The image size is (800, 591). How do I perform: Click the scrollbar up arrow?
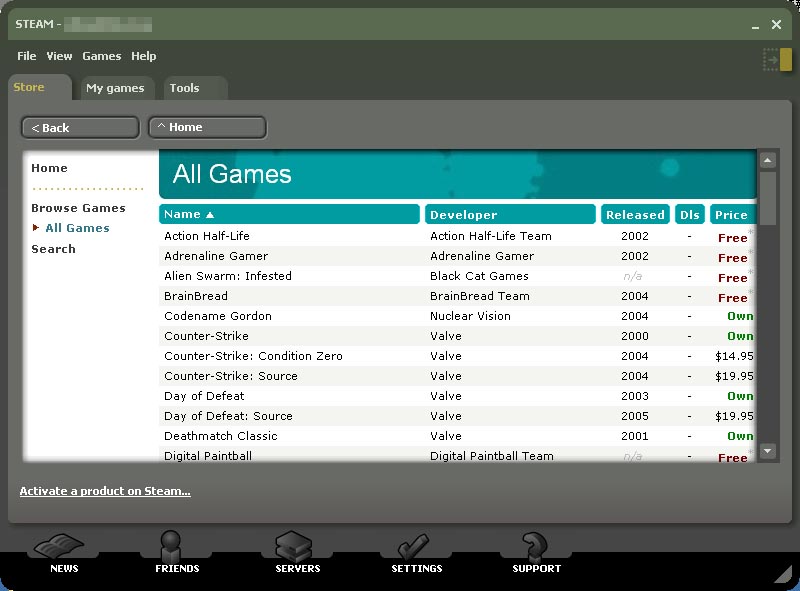click(768, 161)
